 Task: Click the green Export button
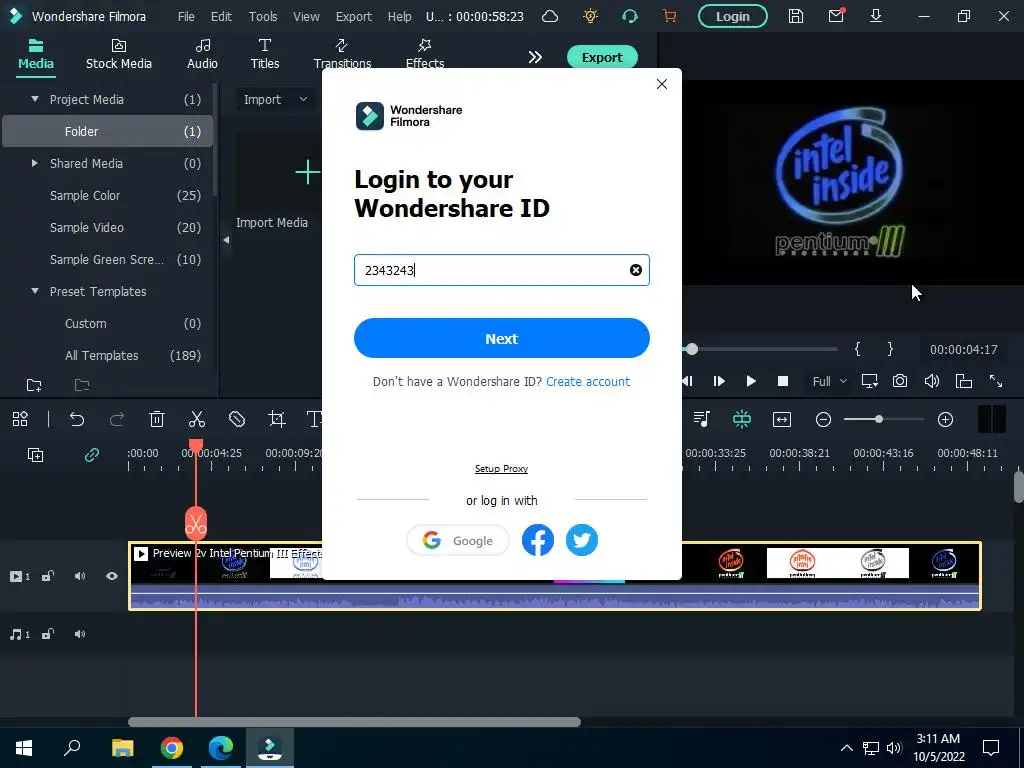coord(602,57)
